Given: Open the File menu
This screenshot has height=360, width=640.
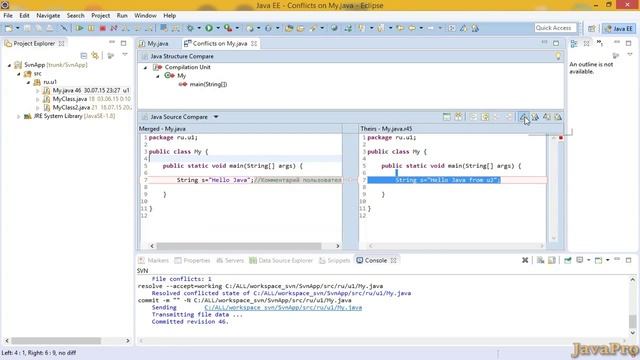Looking at the screenshot, I should pos(8,16).
